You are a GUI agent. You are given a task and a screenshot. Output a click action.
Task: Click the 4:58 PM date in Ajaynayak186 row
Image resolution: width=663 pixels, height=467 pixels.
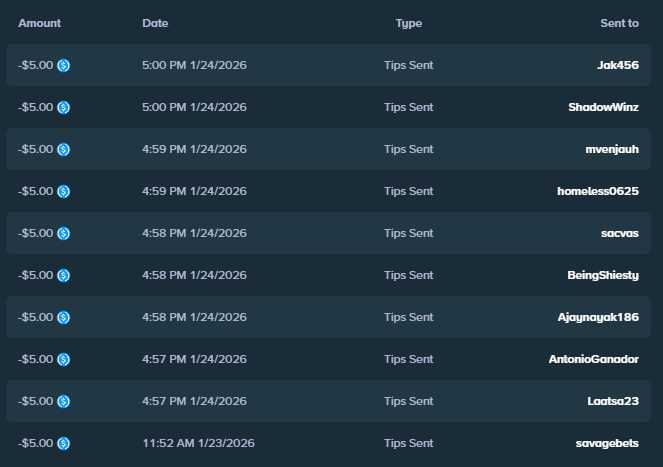[x=195, y=317]
